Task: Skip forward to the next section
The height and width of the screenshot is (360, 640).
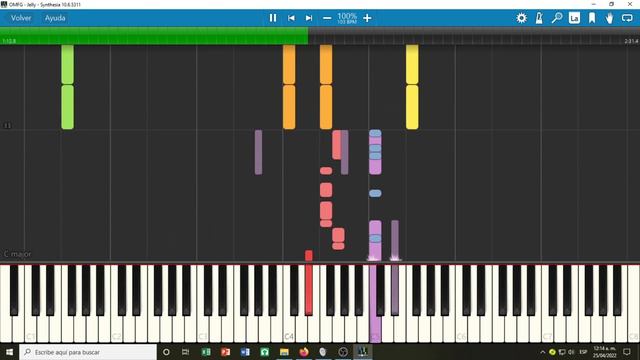Action: point(309,18)
